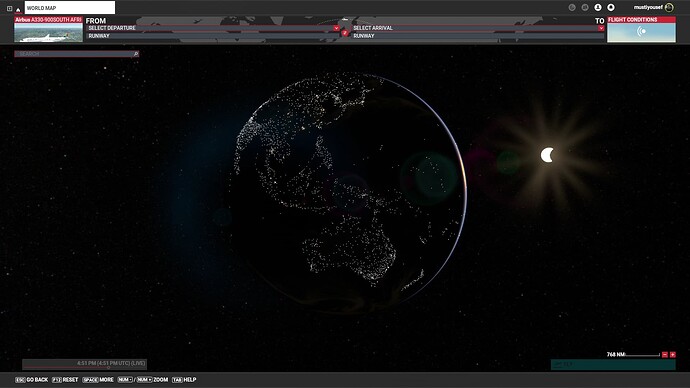Click the time of day live slider
Viewport: 690px width, 388px height.
click(84, 364)
